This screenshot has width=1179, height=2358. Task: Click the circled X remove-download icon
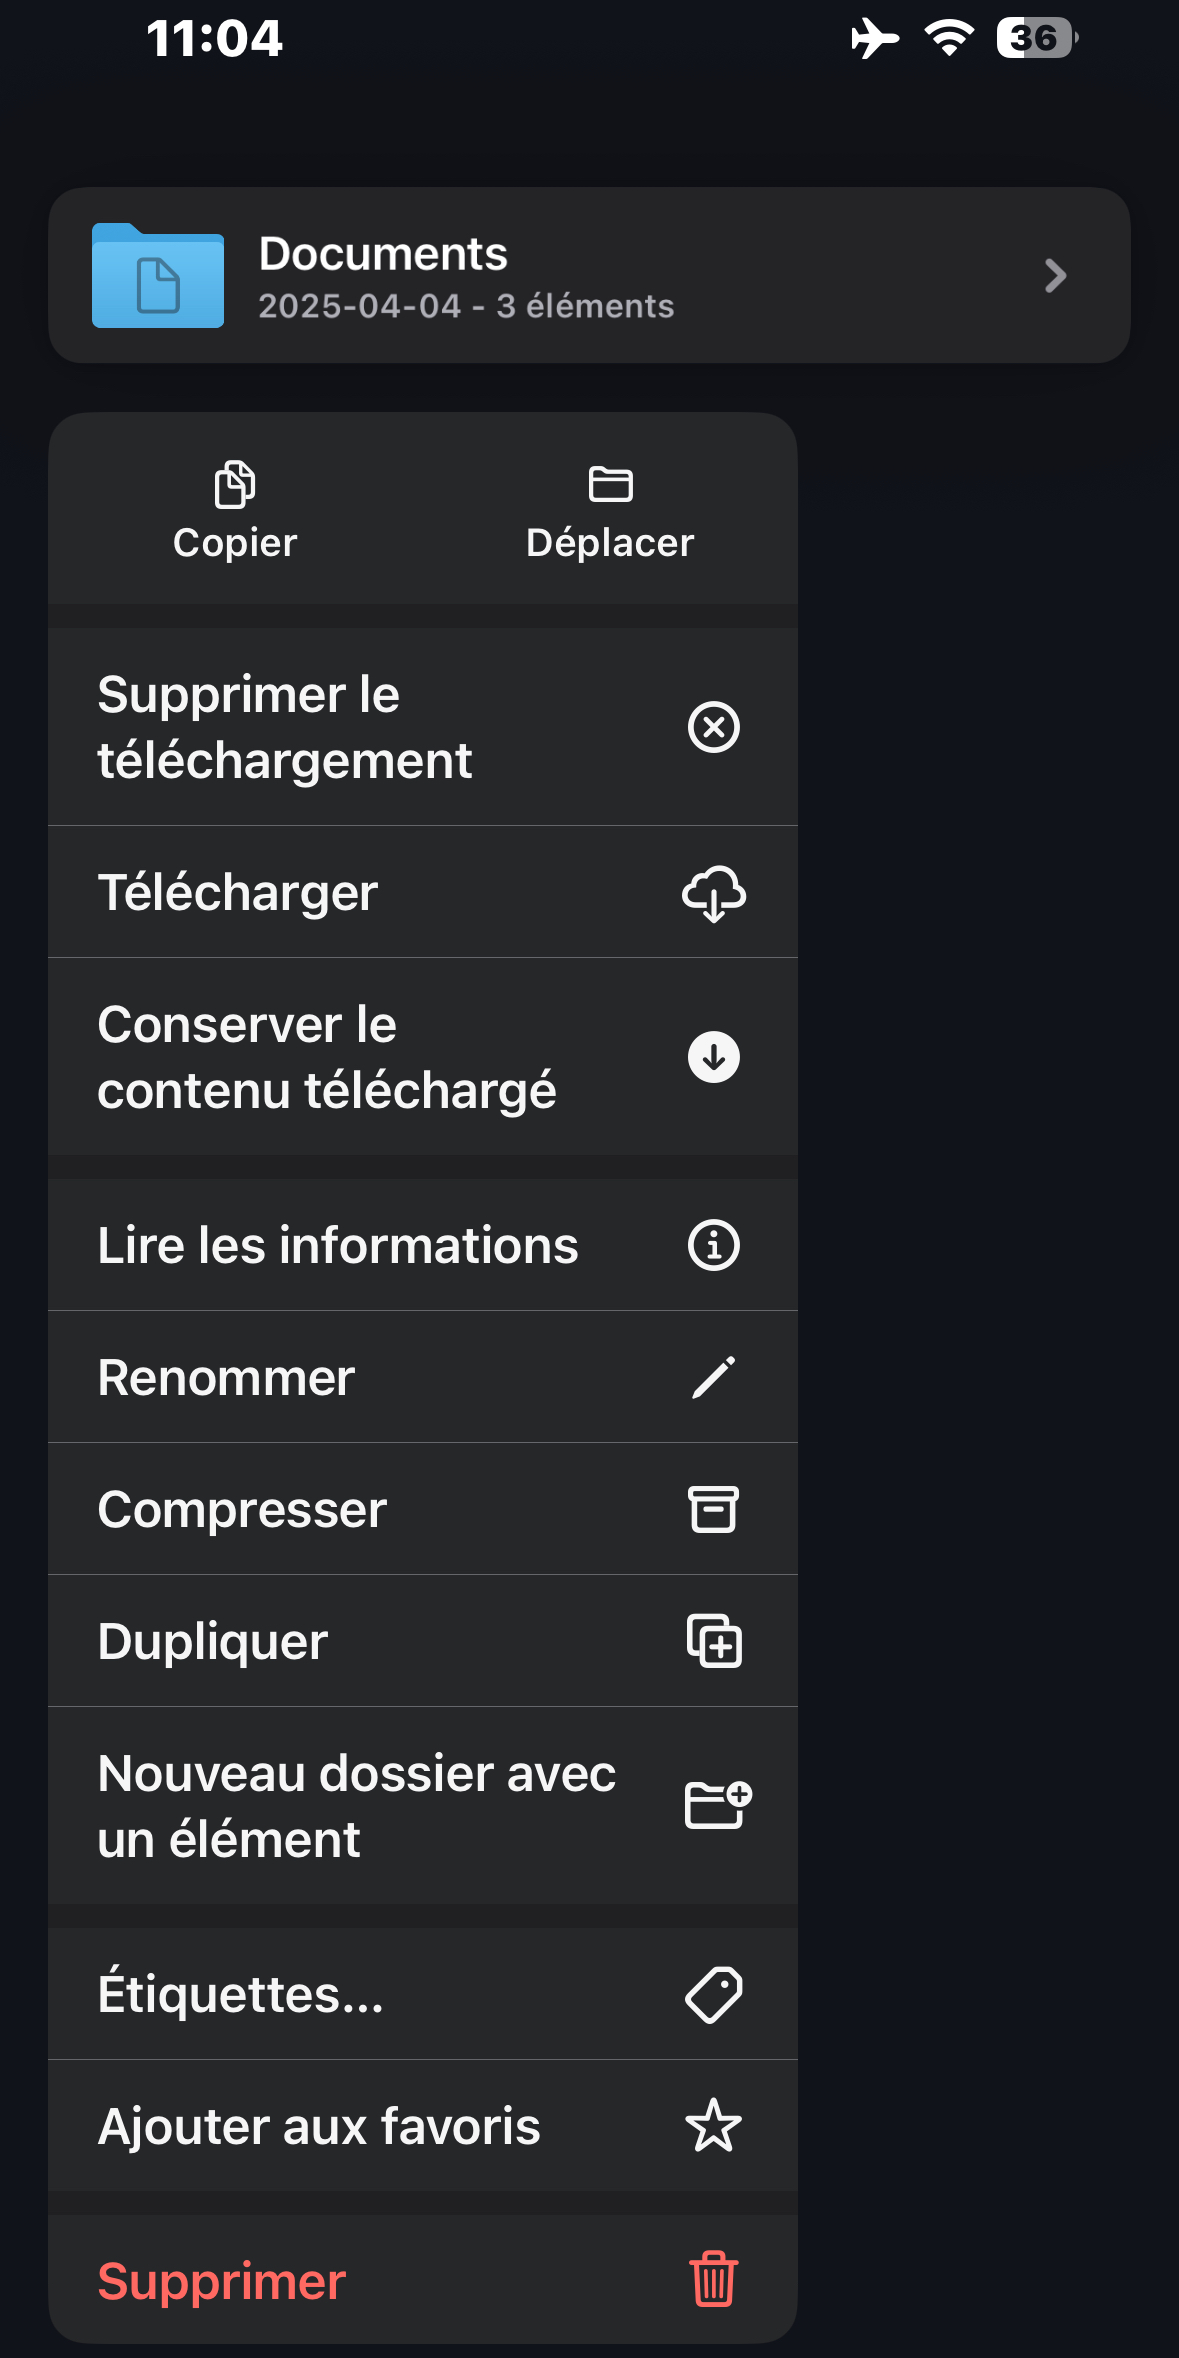click(x=713, y=727)
